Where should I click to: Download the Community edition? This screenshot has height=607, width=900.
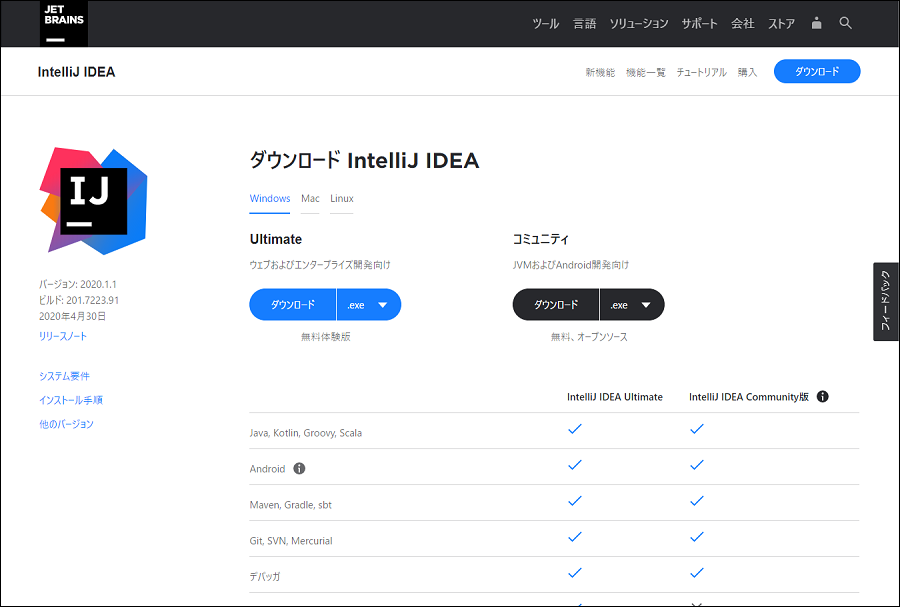click(x=556, y=305)
